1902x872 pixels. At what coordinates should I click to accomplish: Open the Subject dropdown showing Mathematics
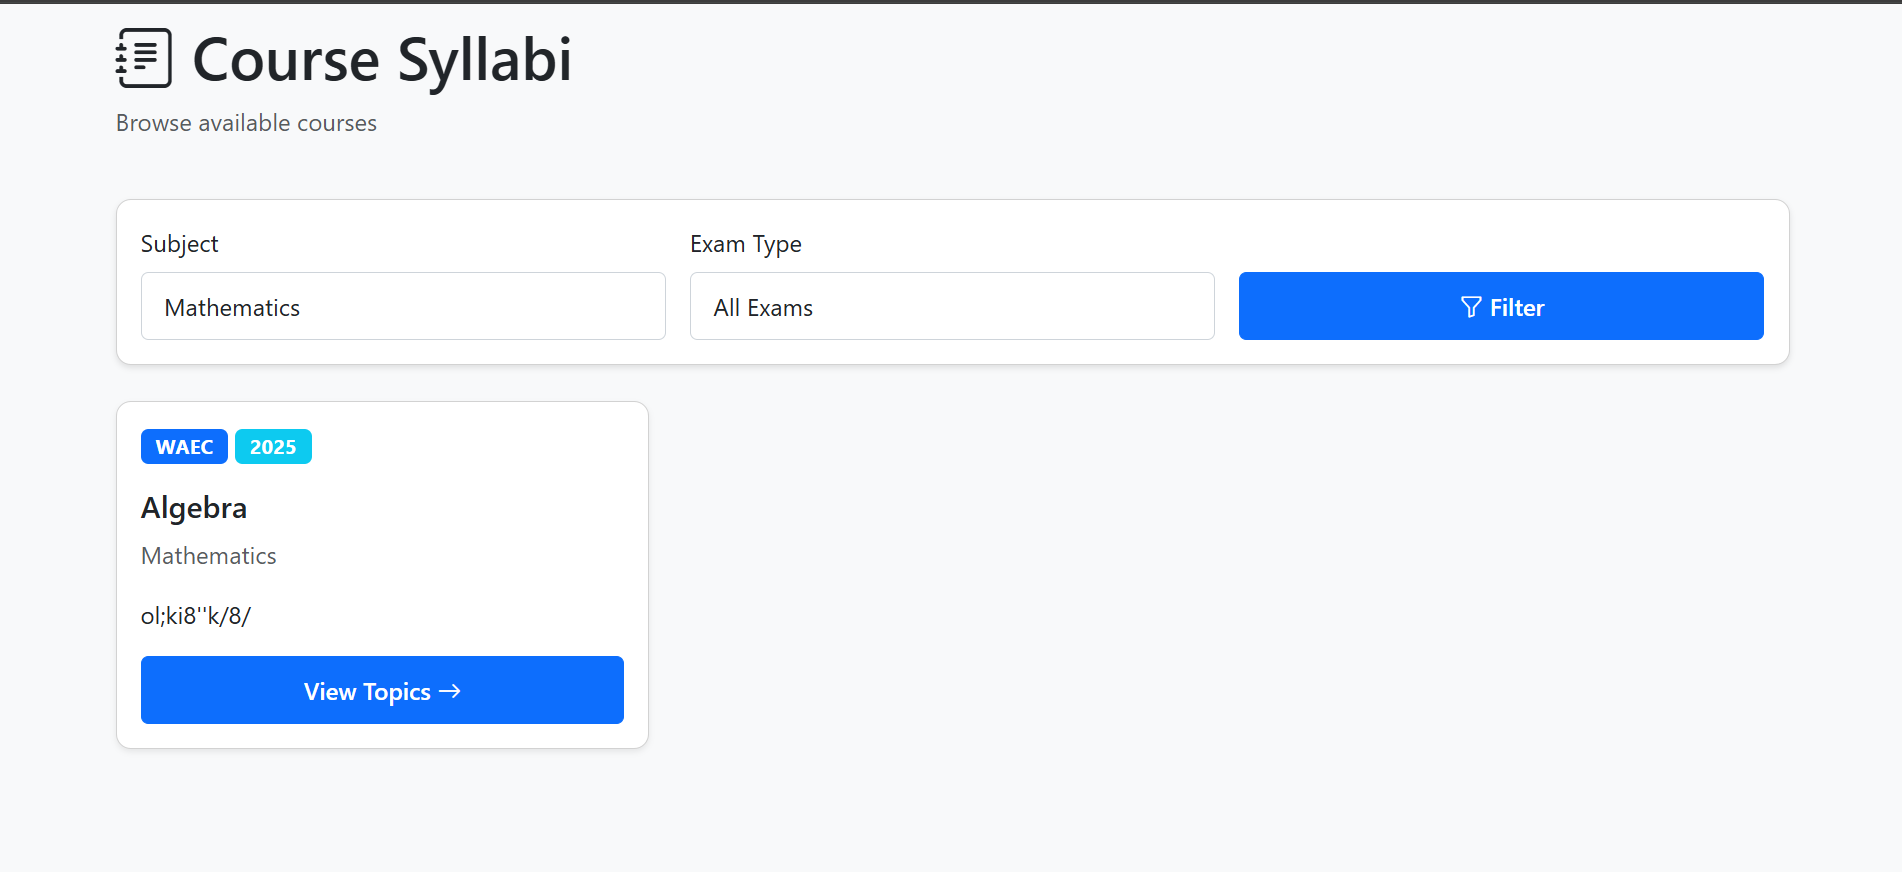pyautogui.click(x=403, y=307)
